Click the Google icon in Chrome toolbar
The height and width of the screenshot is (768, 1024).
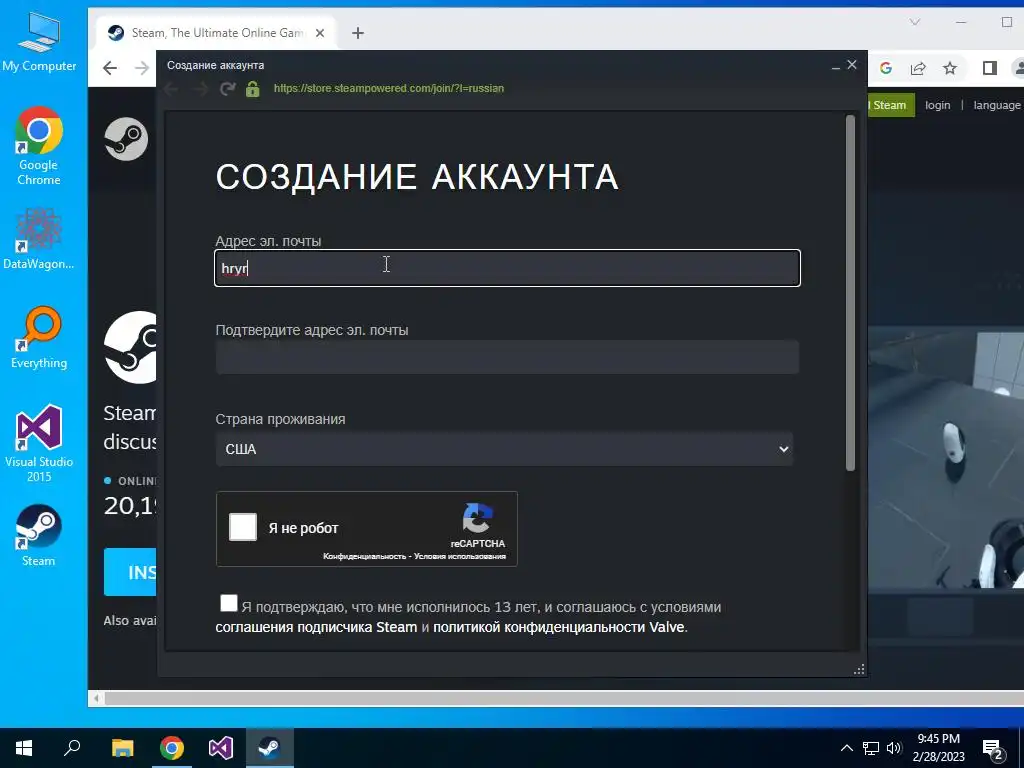[x=886, y=68]
